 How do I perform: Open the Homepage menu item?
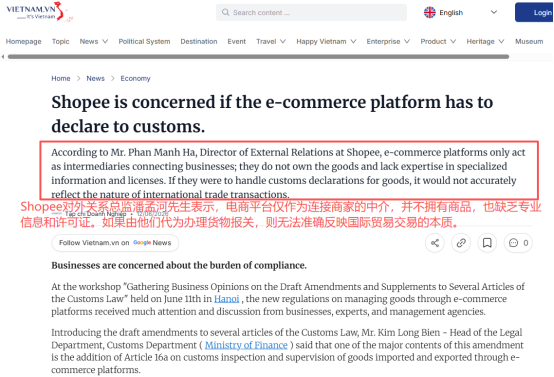[23, 41]
